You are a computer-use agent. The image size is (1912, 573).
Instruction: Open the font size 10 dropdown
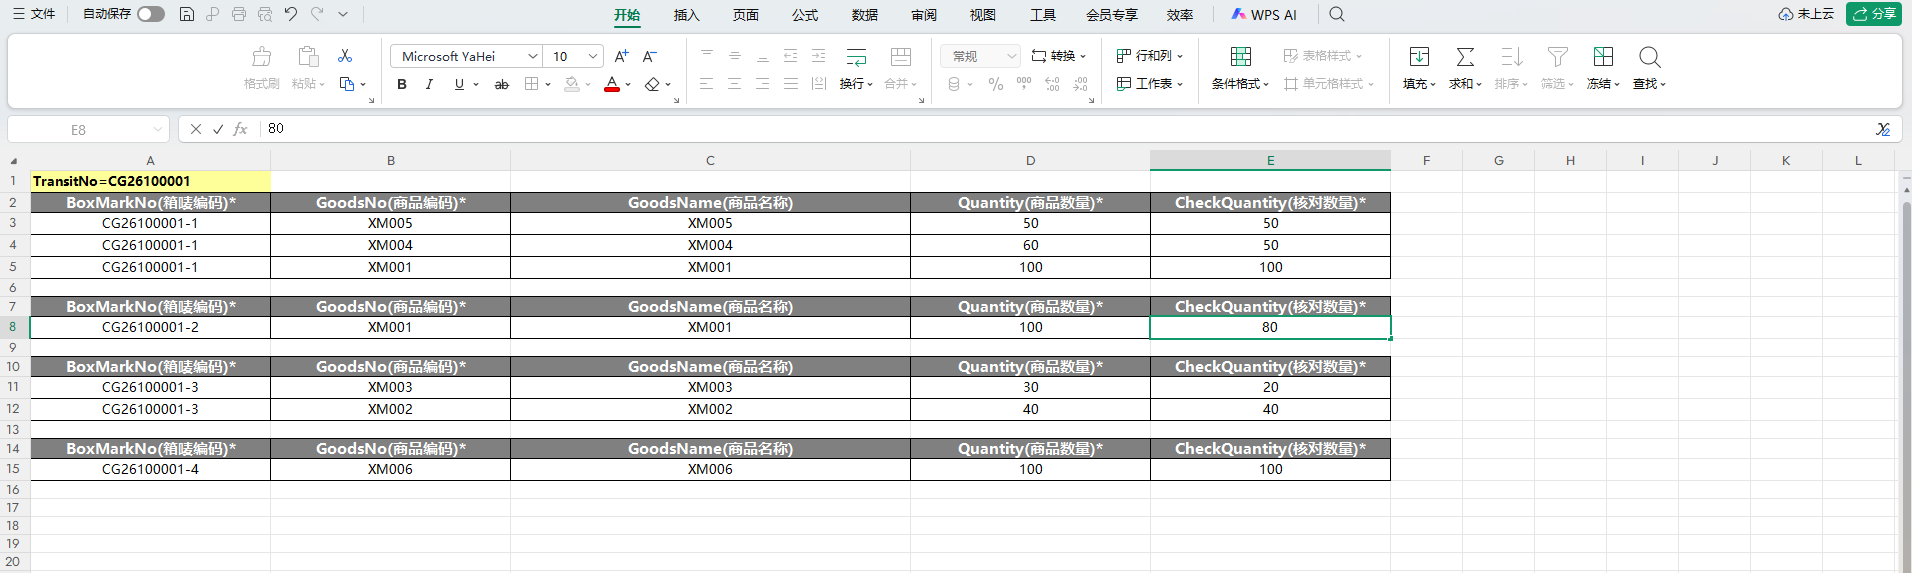click(593, 56)
